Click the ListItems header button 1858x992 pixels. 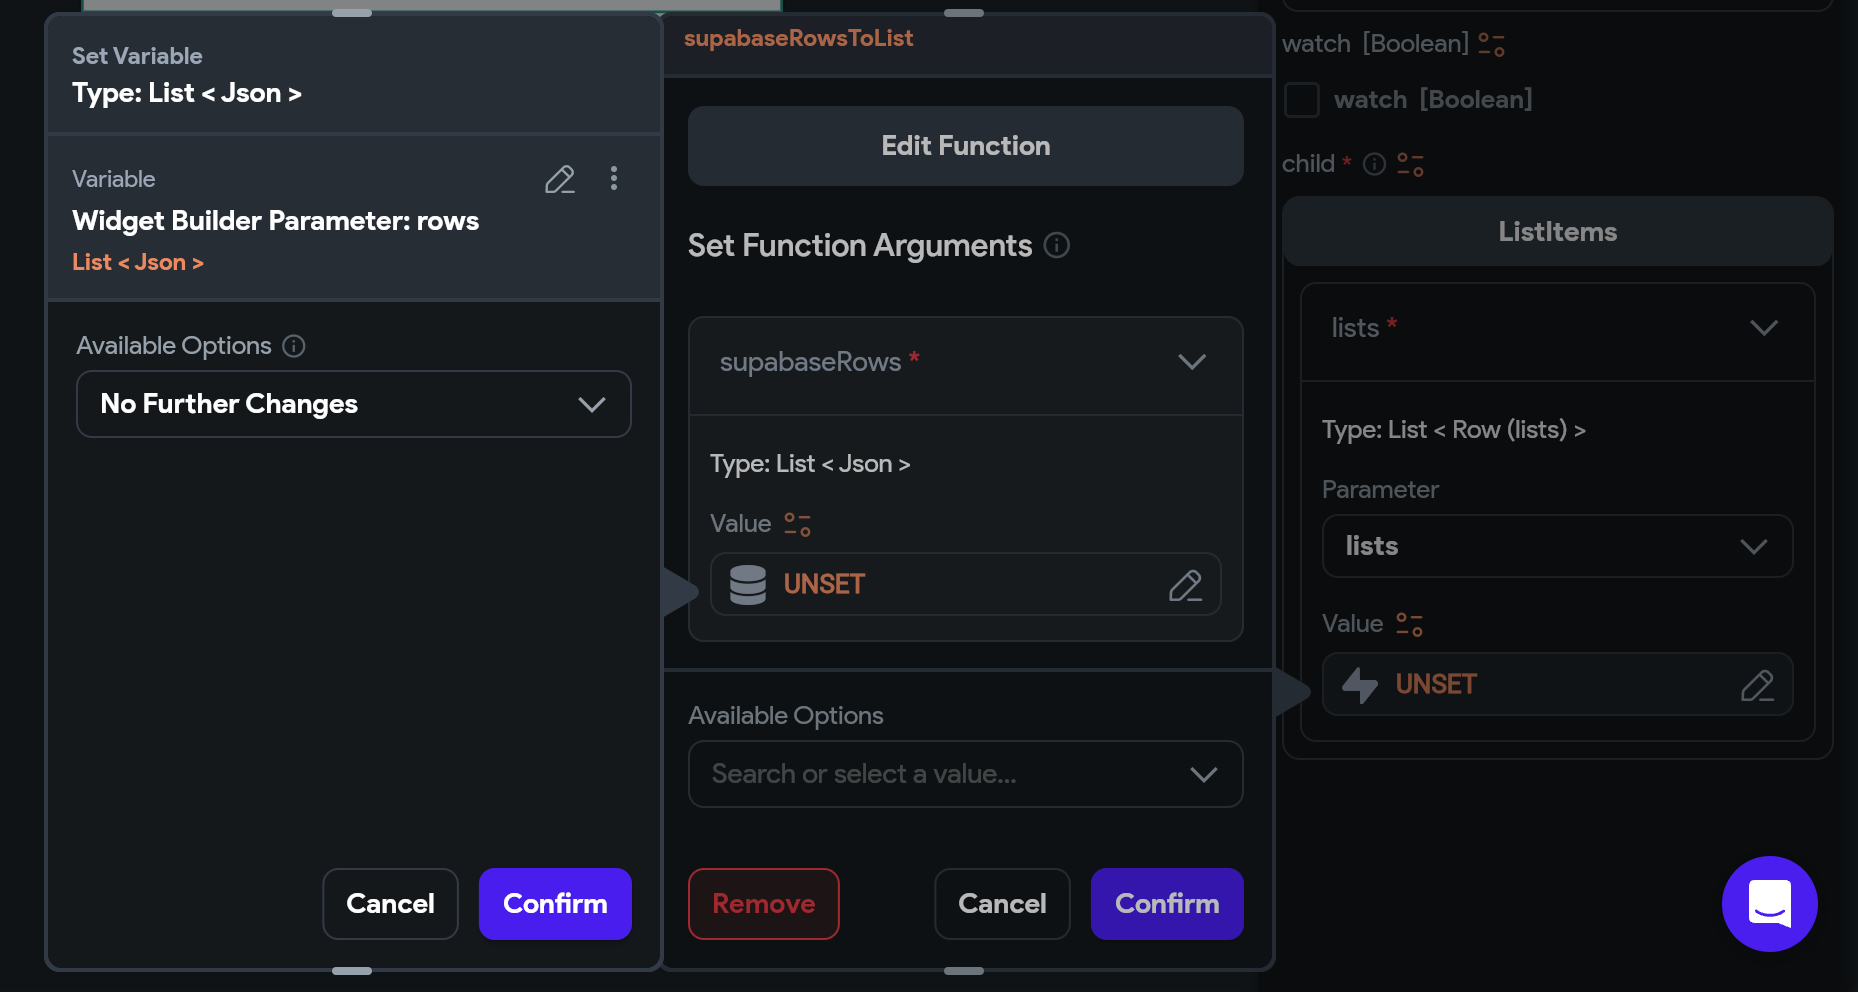point(1557,232)
